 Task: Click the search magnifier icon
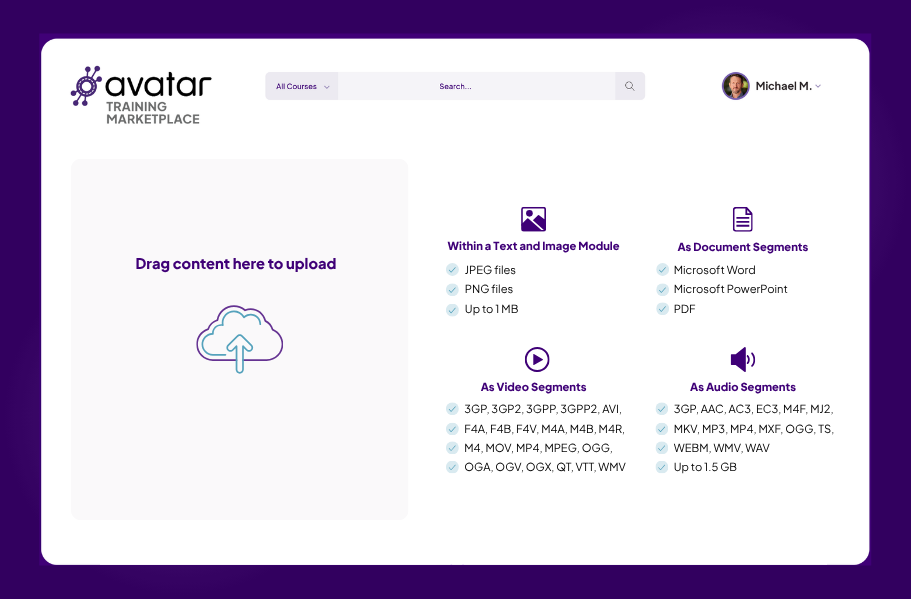629,86
